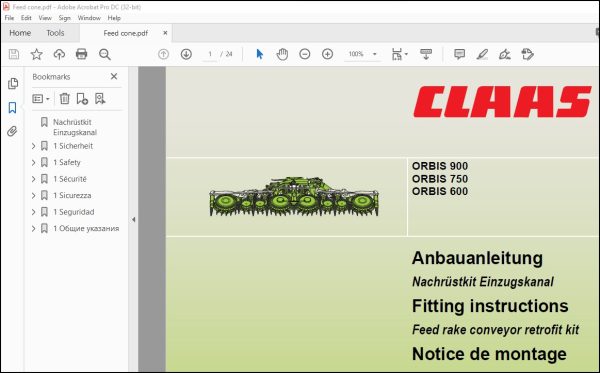
Task: Open the zoom level dropdown
Action: (375, 54)
